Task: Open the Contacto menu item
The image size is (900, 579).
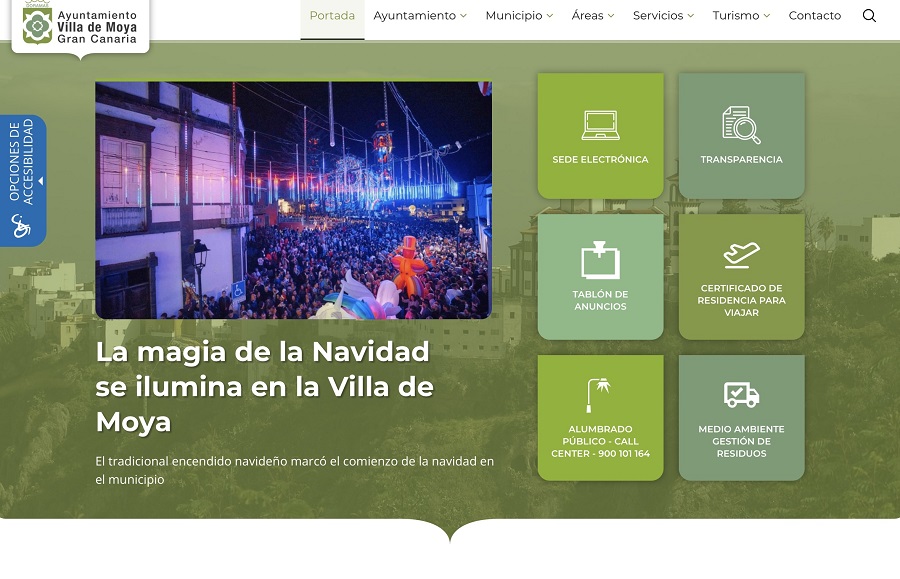Action: 814,15
